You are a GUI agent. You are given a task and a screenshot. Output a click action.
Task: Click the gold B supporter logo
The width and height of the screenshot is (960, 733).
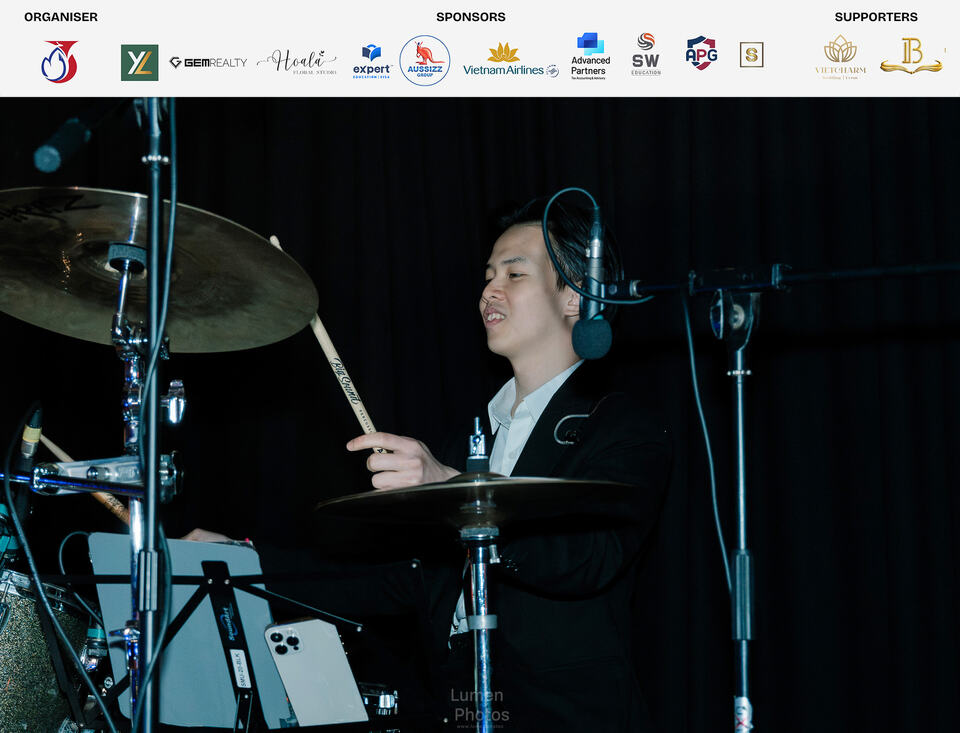pyautogui.click(x=912, y=56)
